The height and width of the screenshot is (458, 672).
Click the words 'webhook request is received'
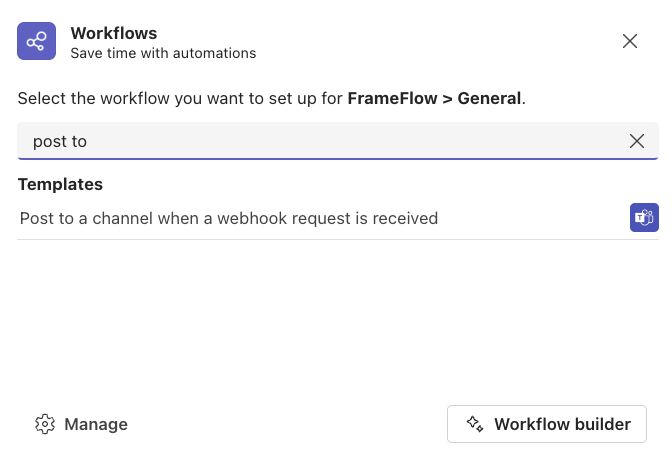[327, 219]
